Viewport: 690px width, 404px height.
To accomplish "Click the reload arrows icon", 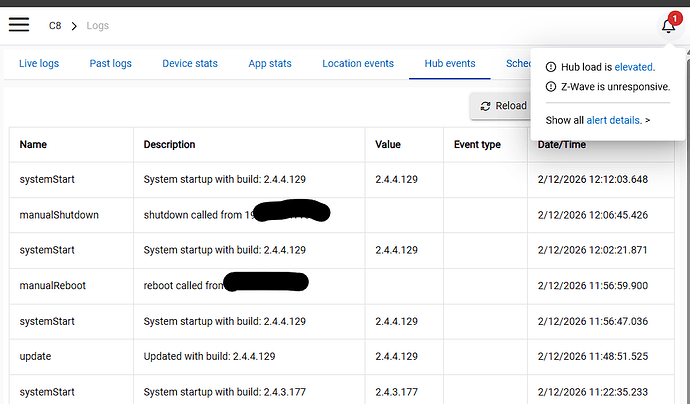I will [486, 106].
